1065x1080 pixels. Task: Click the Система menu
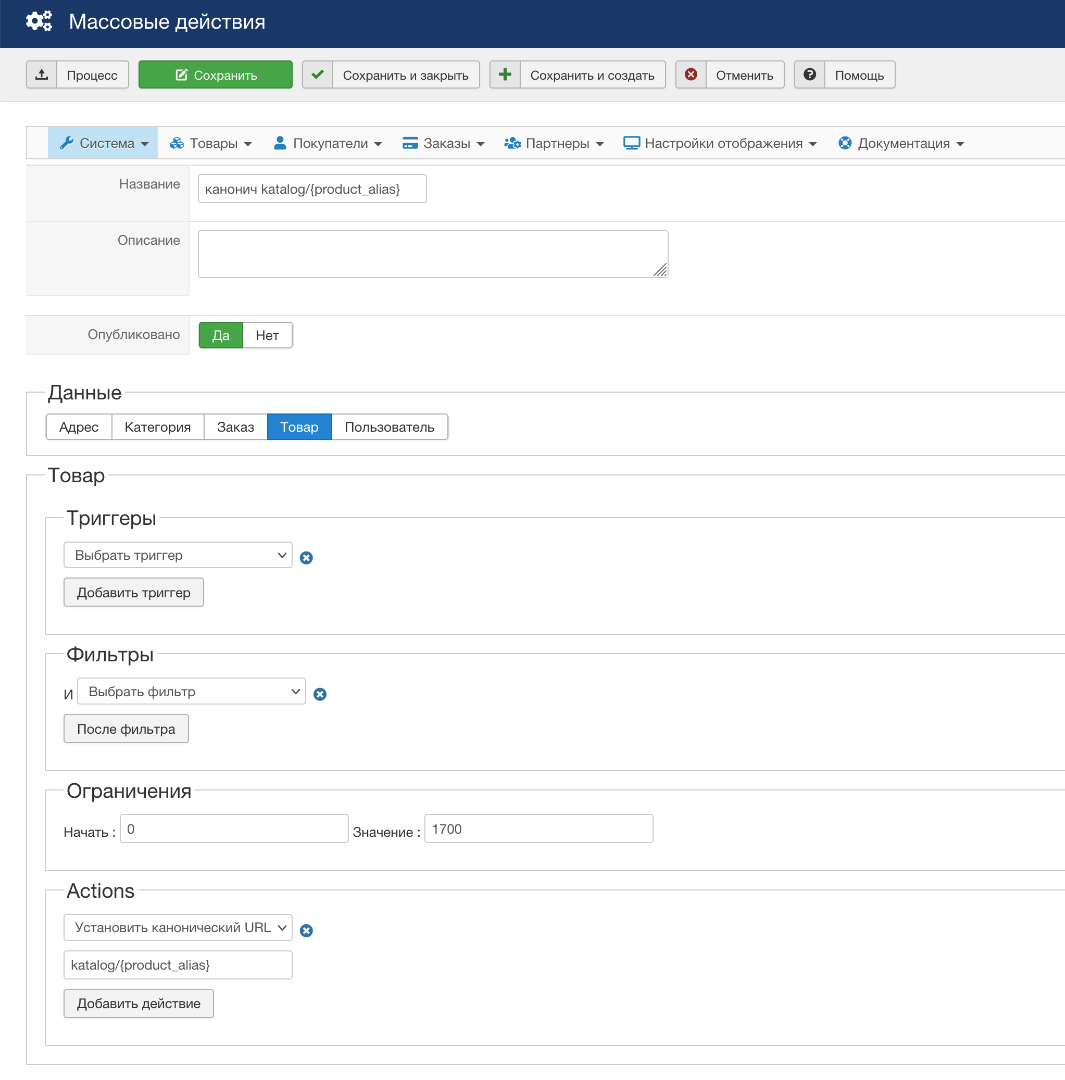(x=103, y=143)
